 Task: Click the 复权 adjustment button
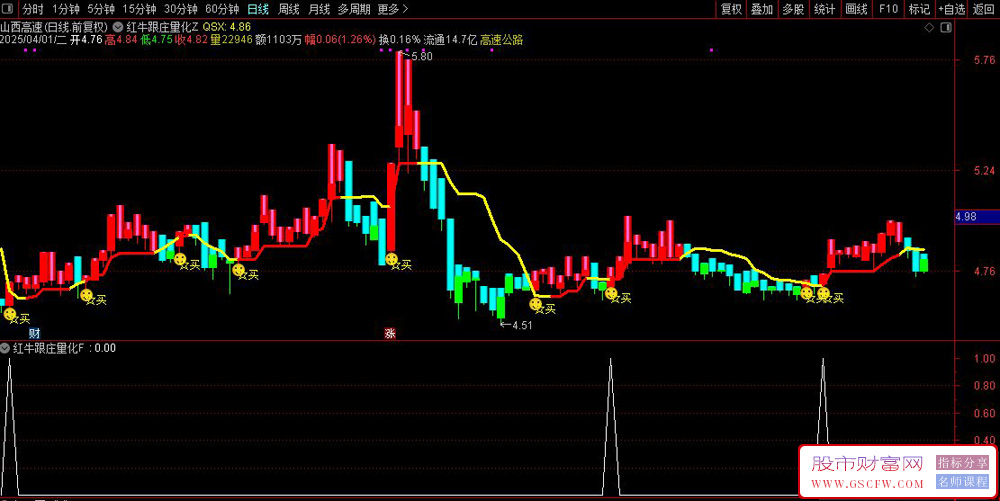coord(731,9)
